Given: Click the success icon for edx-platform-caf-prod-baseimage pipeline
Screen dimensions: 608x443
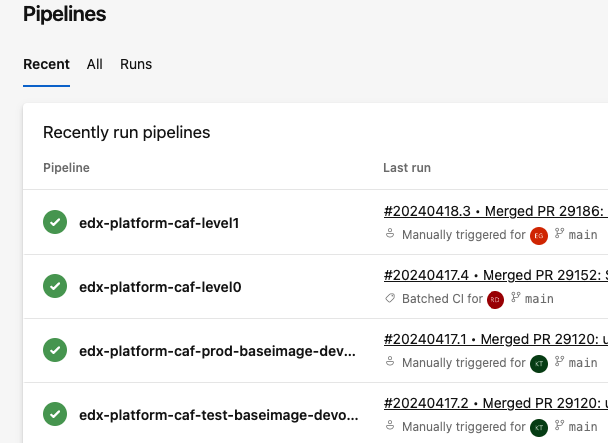Looking at the screenshot, I should 55,351.
